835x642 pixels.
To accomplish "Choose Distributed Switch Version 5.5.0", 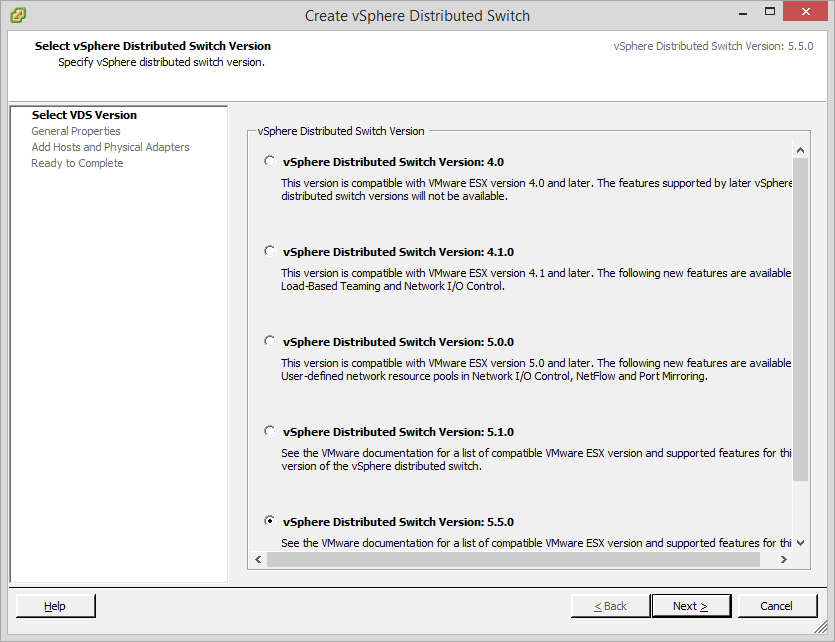I will (x=269, y=521).
